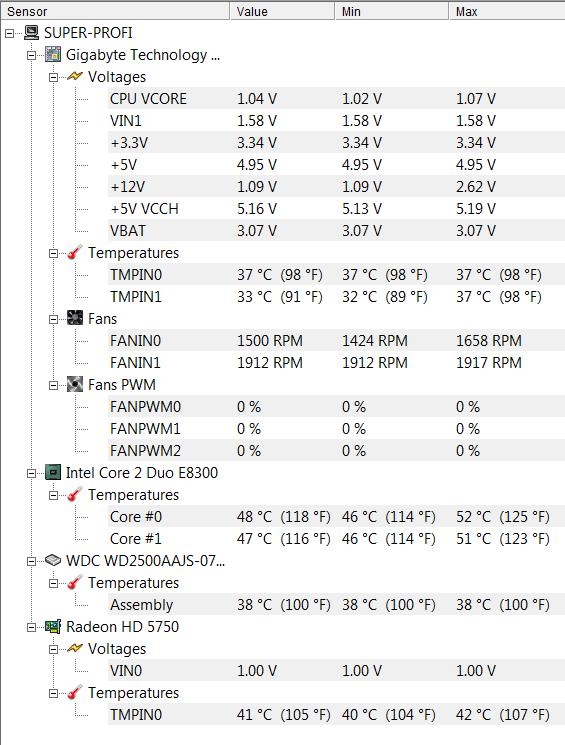Select the CPU VCORE row
This screenshot has height=745, width=565.
[336, 98]
